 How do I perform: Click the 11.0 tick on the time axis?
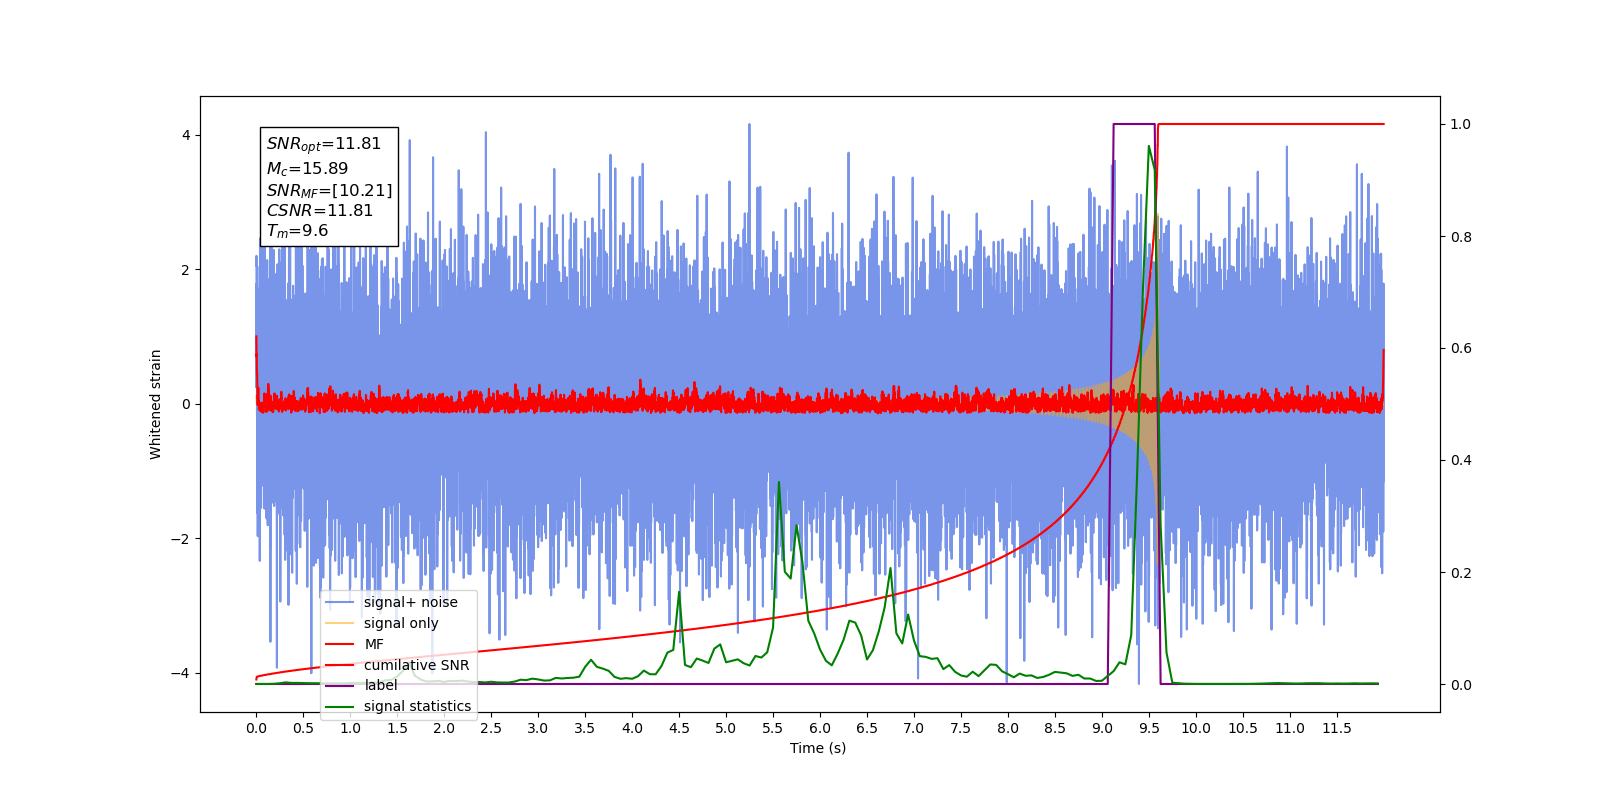coord(1290,728)
